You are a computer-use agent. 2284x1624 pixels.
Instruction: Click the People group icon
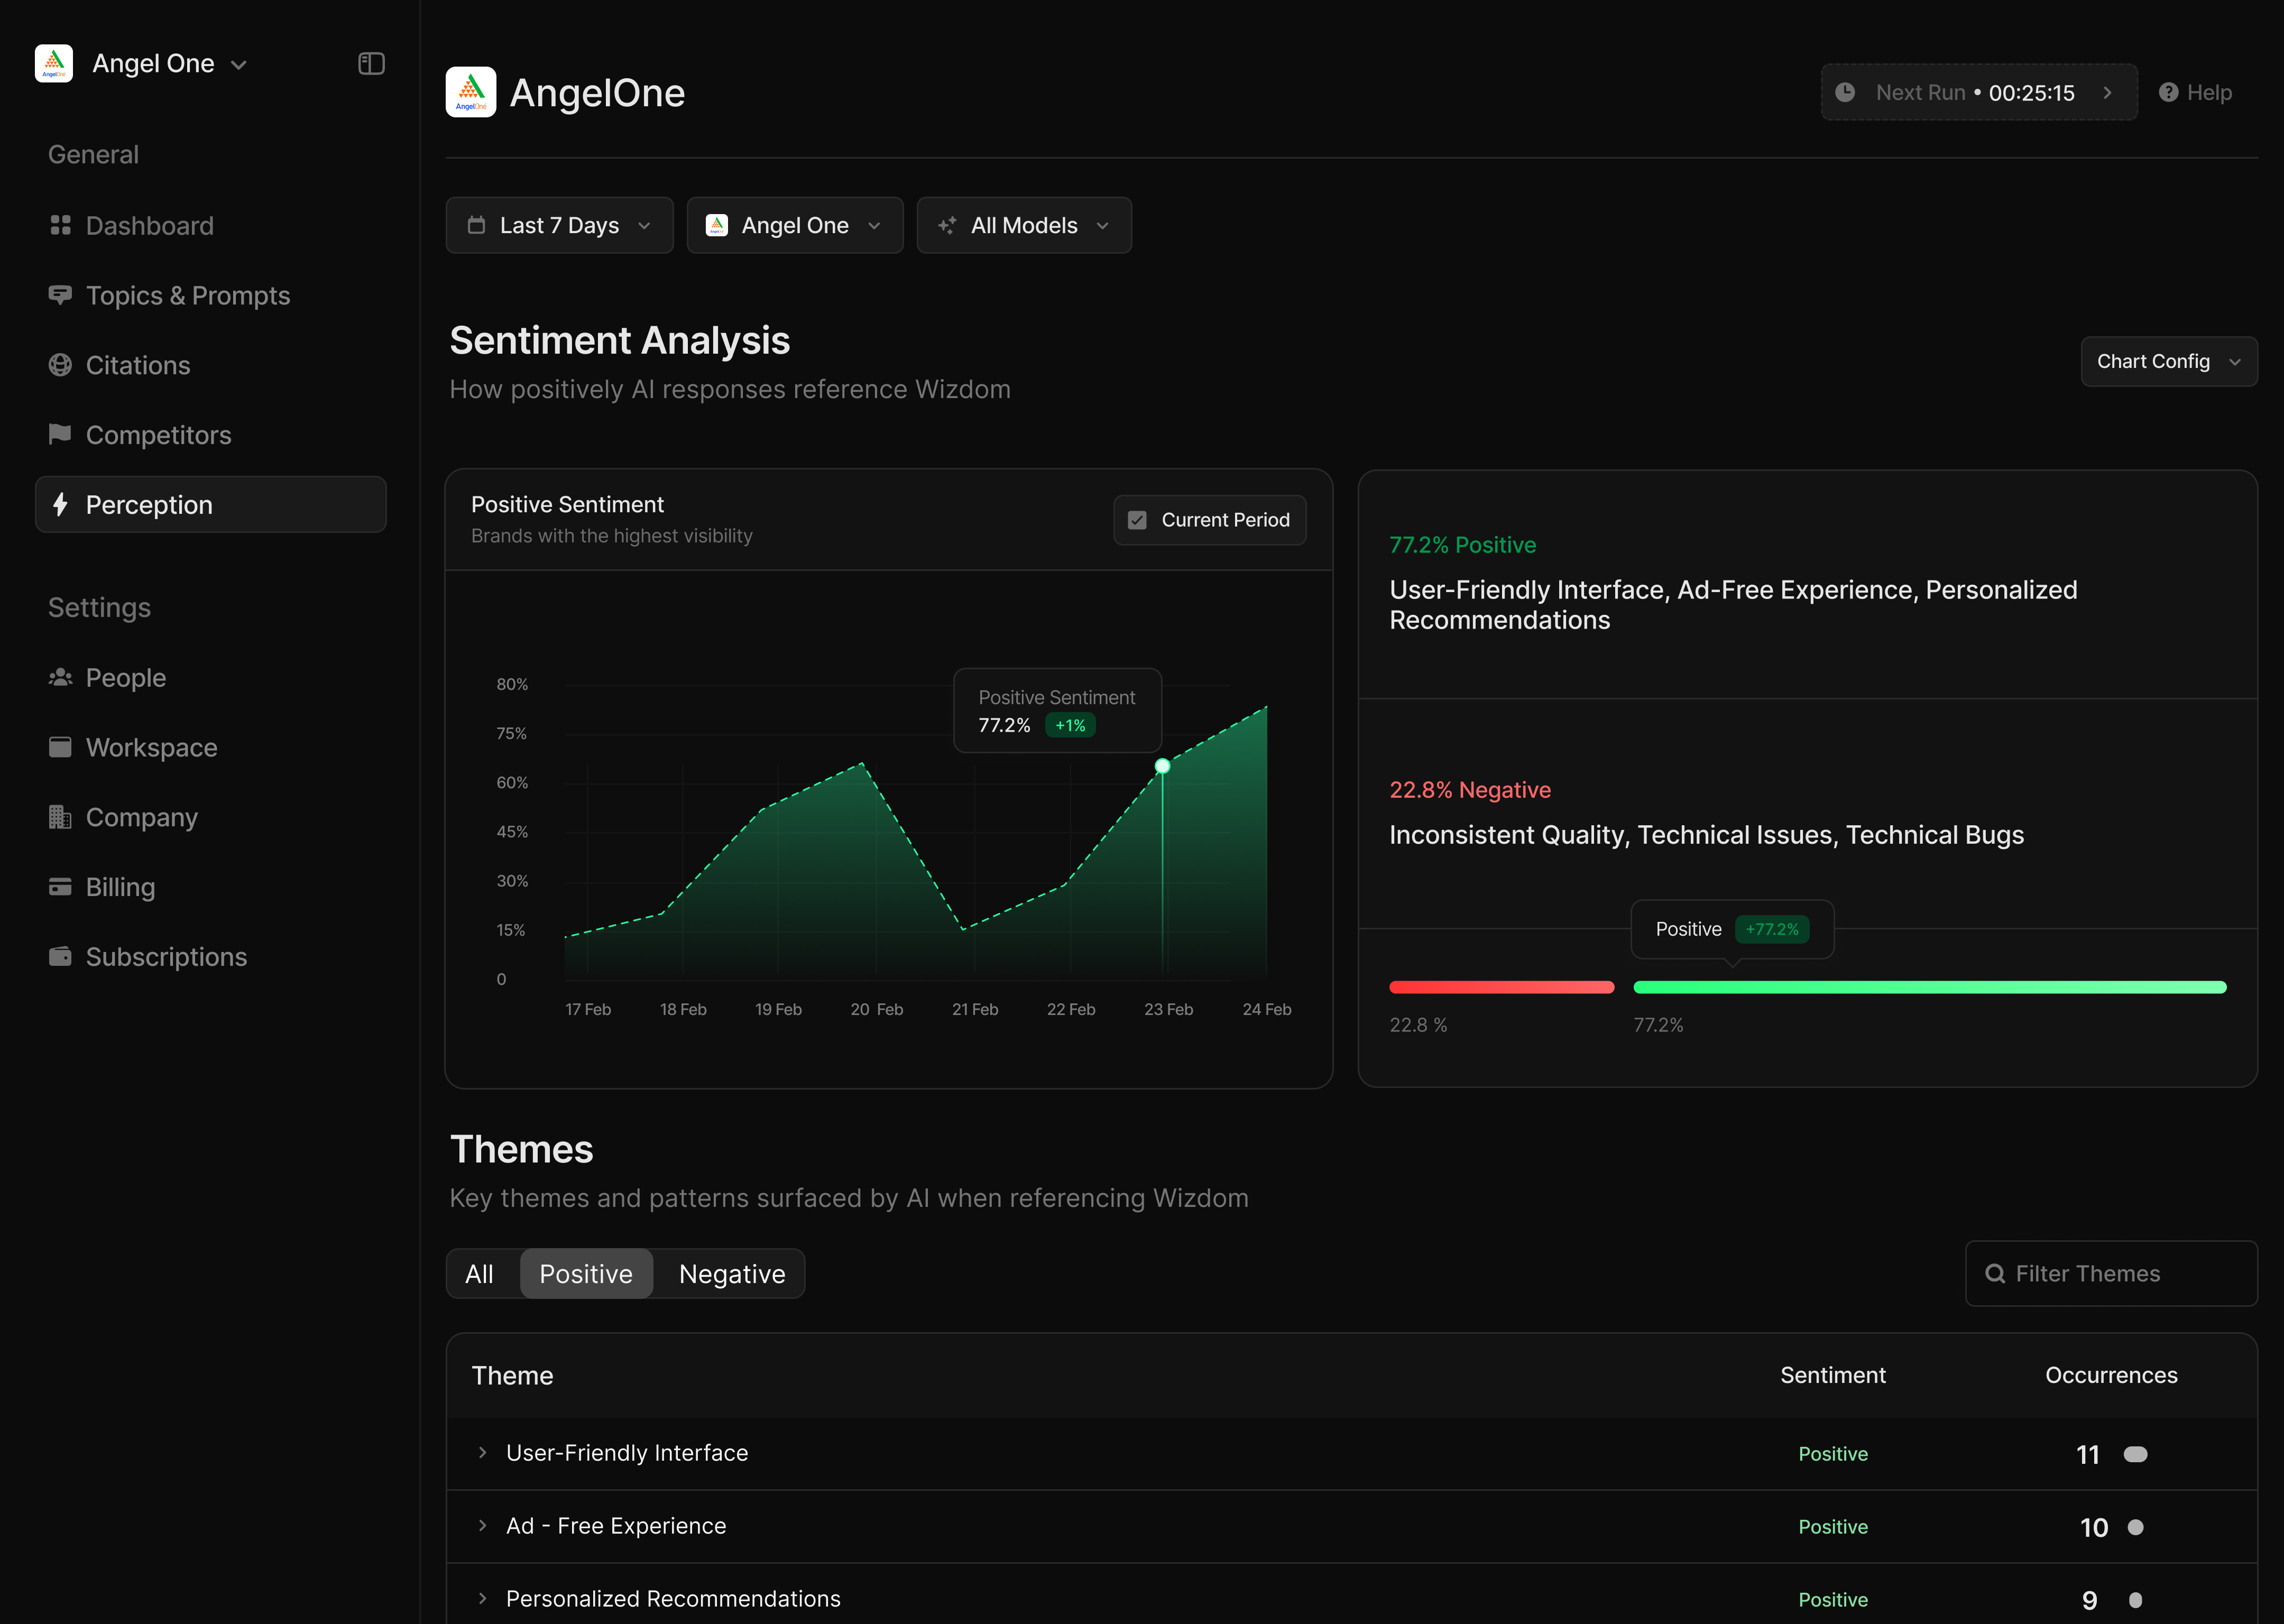60,677
